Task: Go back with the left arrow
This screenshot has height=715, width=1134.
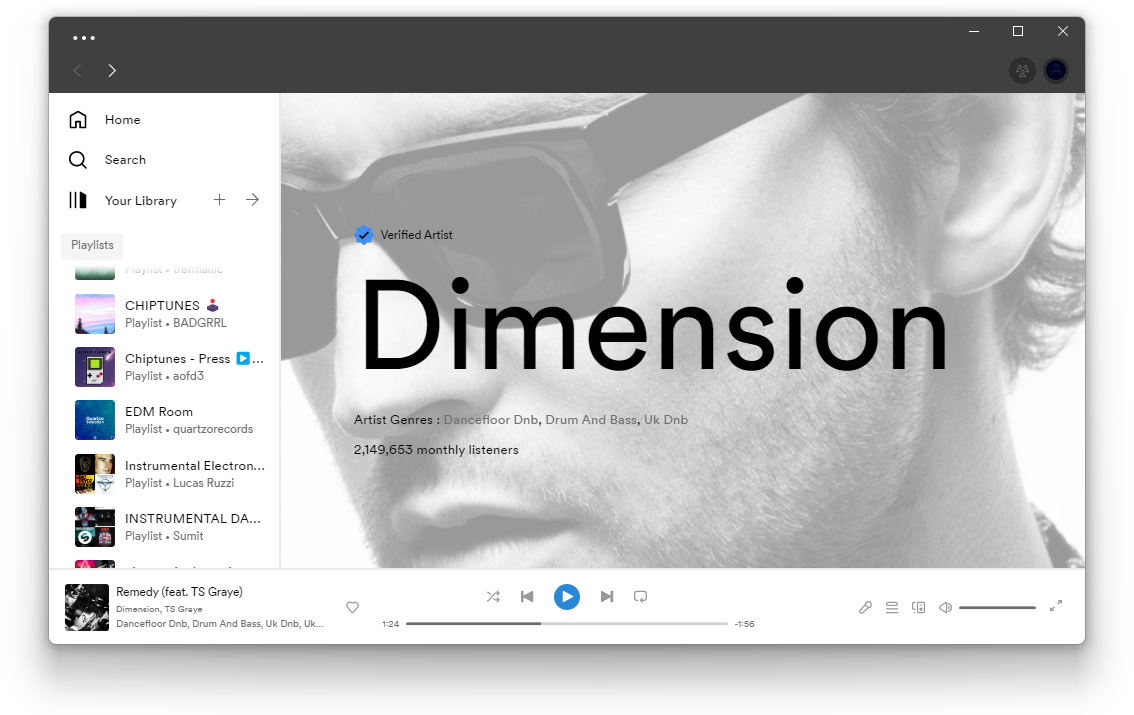Action: coord(77,70)
